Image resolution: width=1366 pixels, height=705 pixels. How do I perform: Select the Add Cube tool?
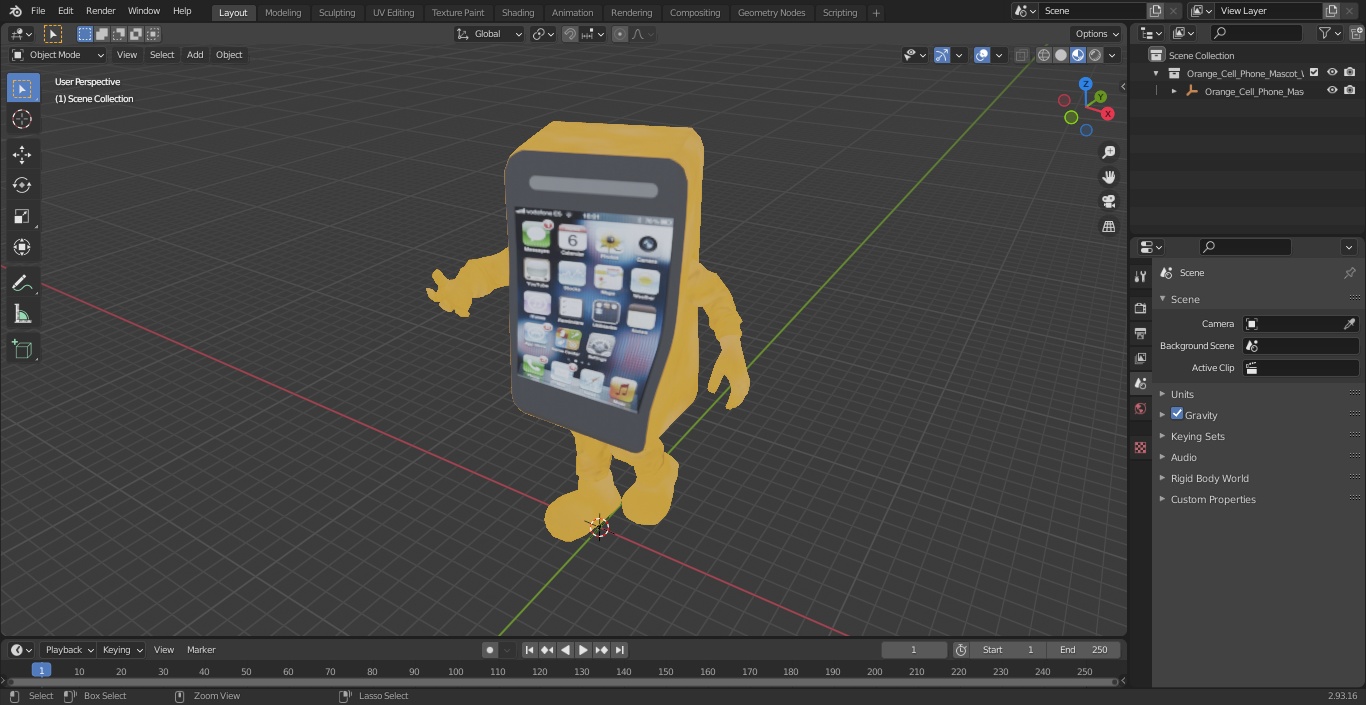coord(22,350)
